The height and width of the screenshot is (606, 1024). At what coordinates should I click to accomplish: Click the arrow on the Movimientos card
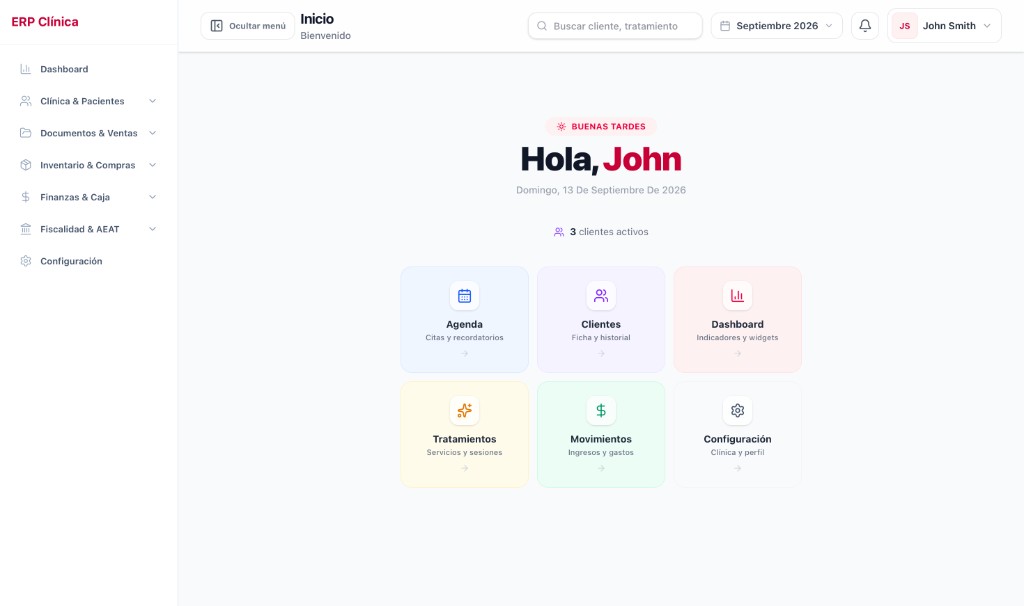[x=601, y=468]
